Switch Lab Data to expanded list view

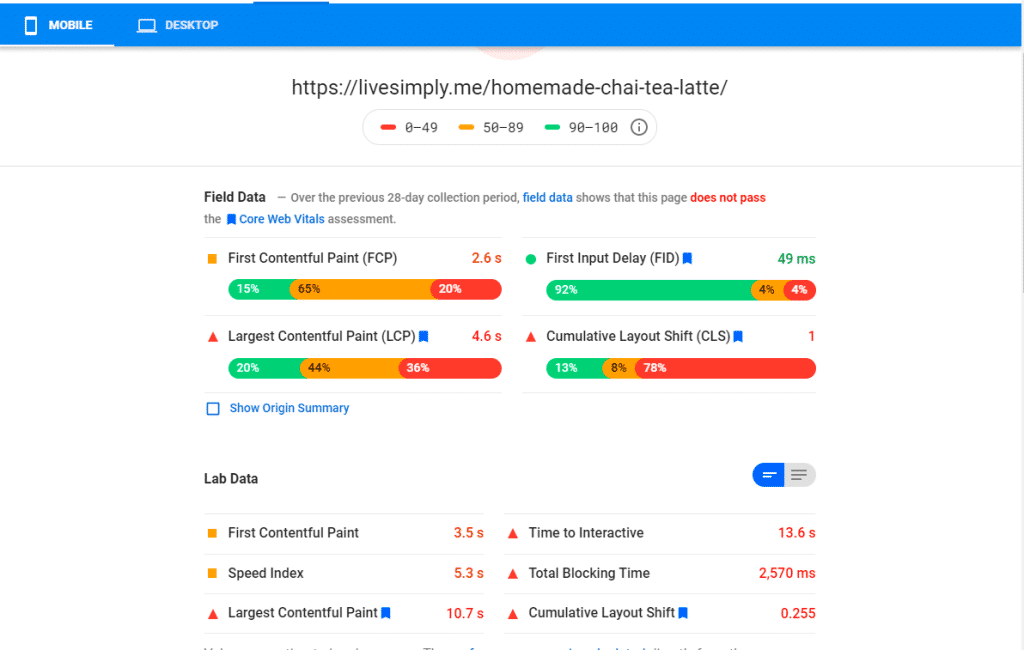point(799,475)
